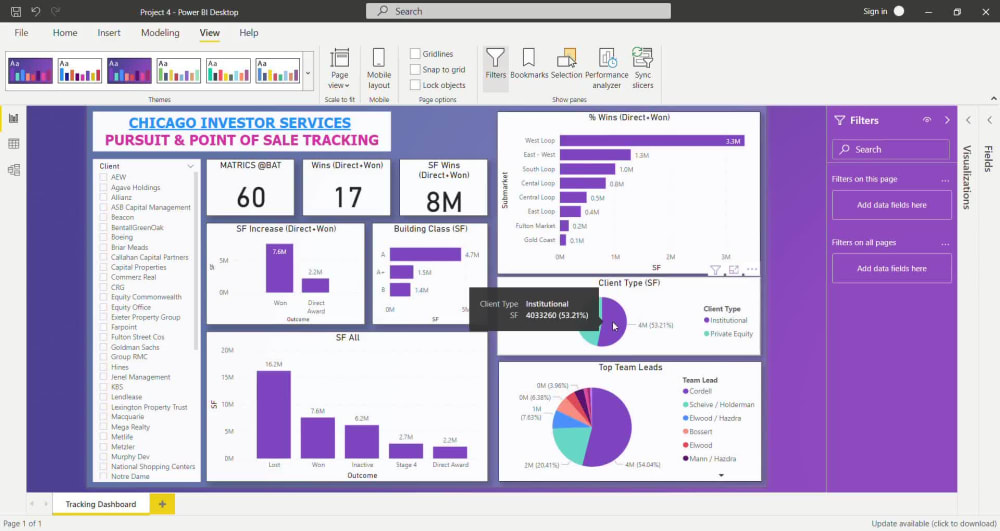Click Update available download link
1000x531 pixels.
point(934,523)
